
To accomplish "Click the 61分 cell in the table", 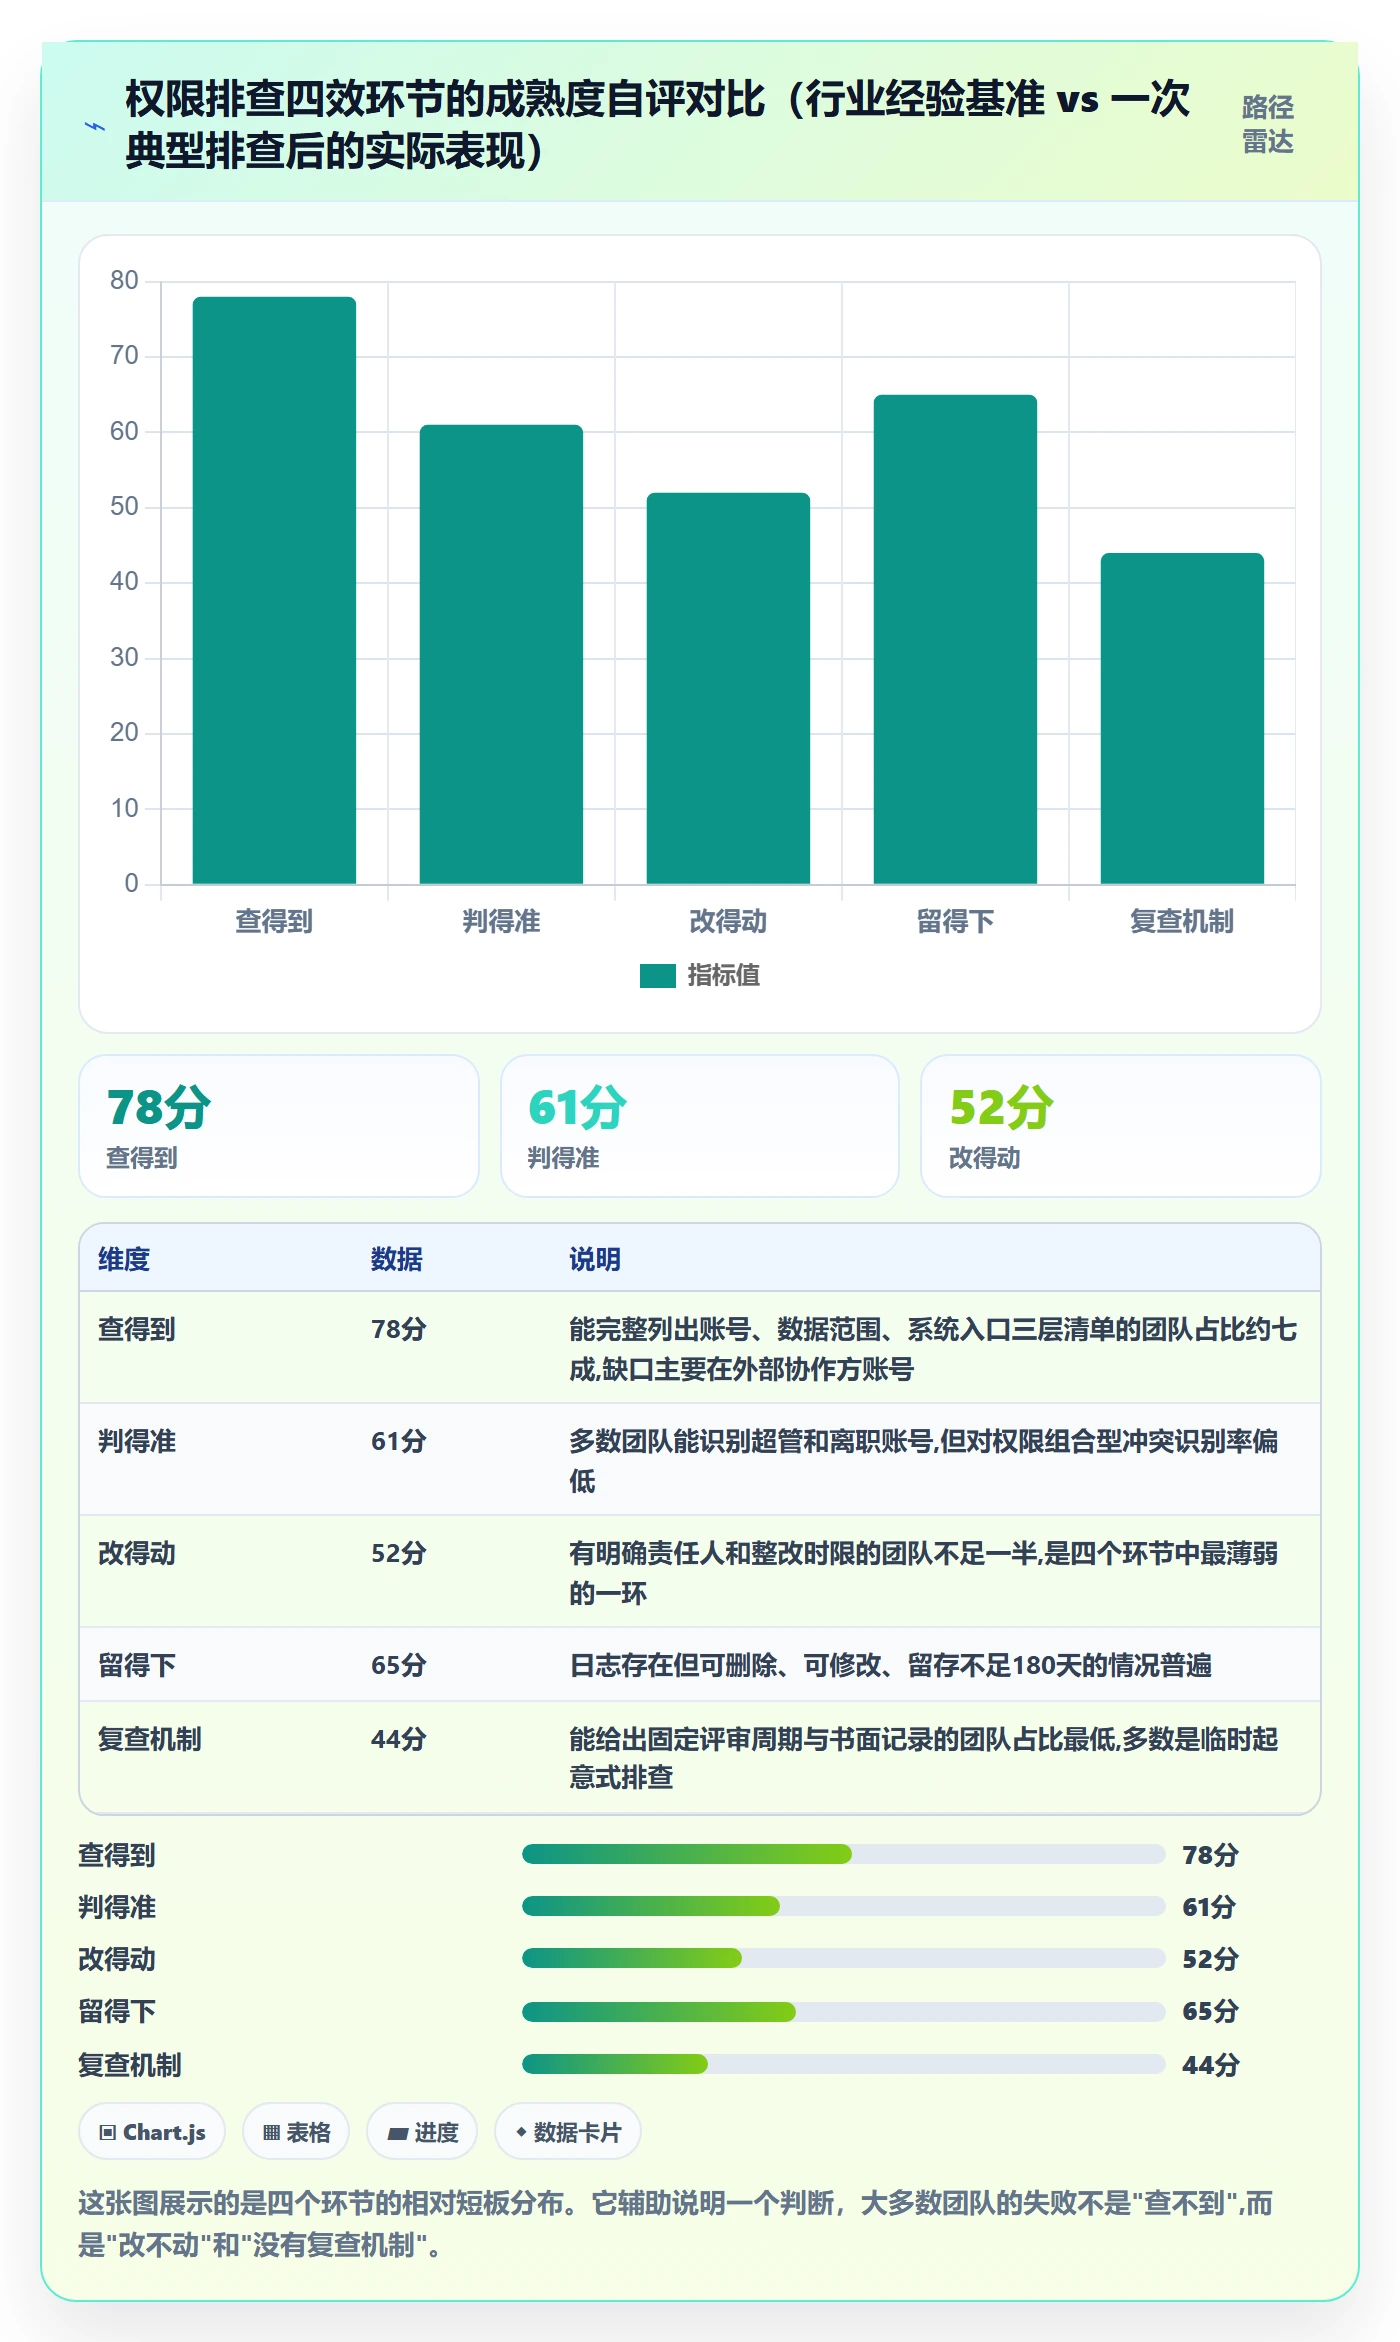I will point(399,1441).
